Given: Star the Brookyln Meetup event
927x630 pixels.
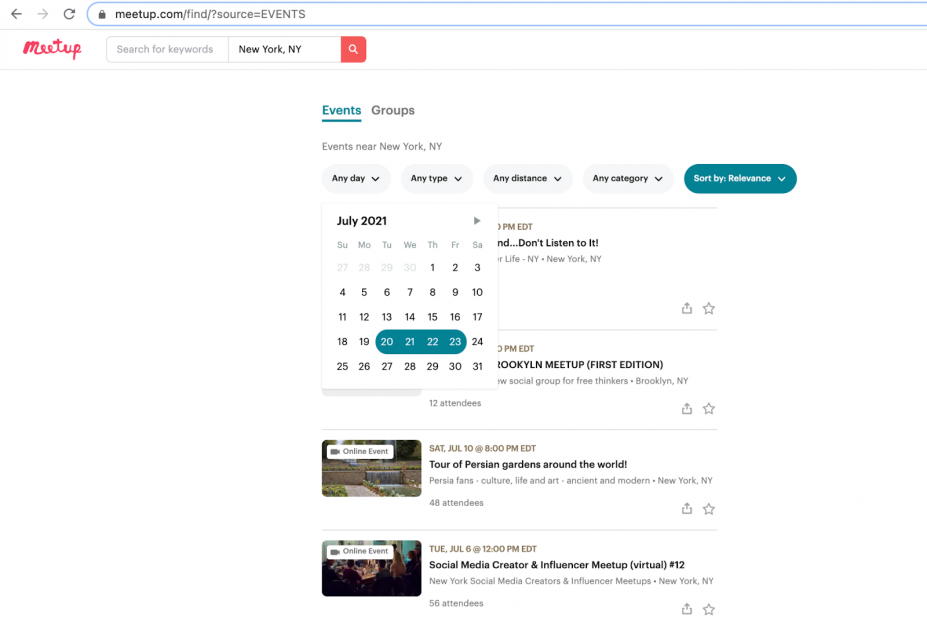Looking at the screenshot, I should (709, 408).
